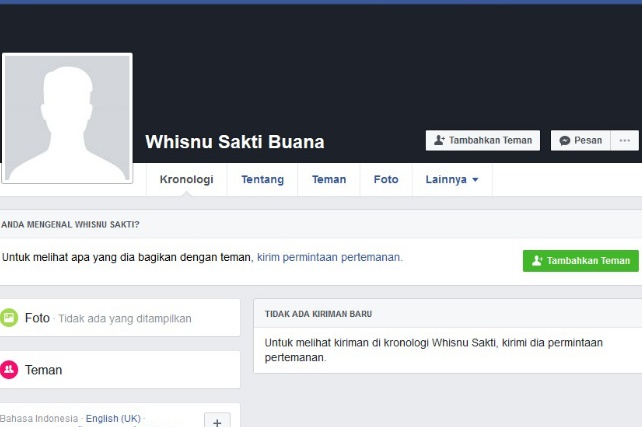Click the ANDA MENGENAL WHISNU SAKTI? heading

pyautogui.click(x=70, y=224)
